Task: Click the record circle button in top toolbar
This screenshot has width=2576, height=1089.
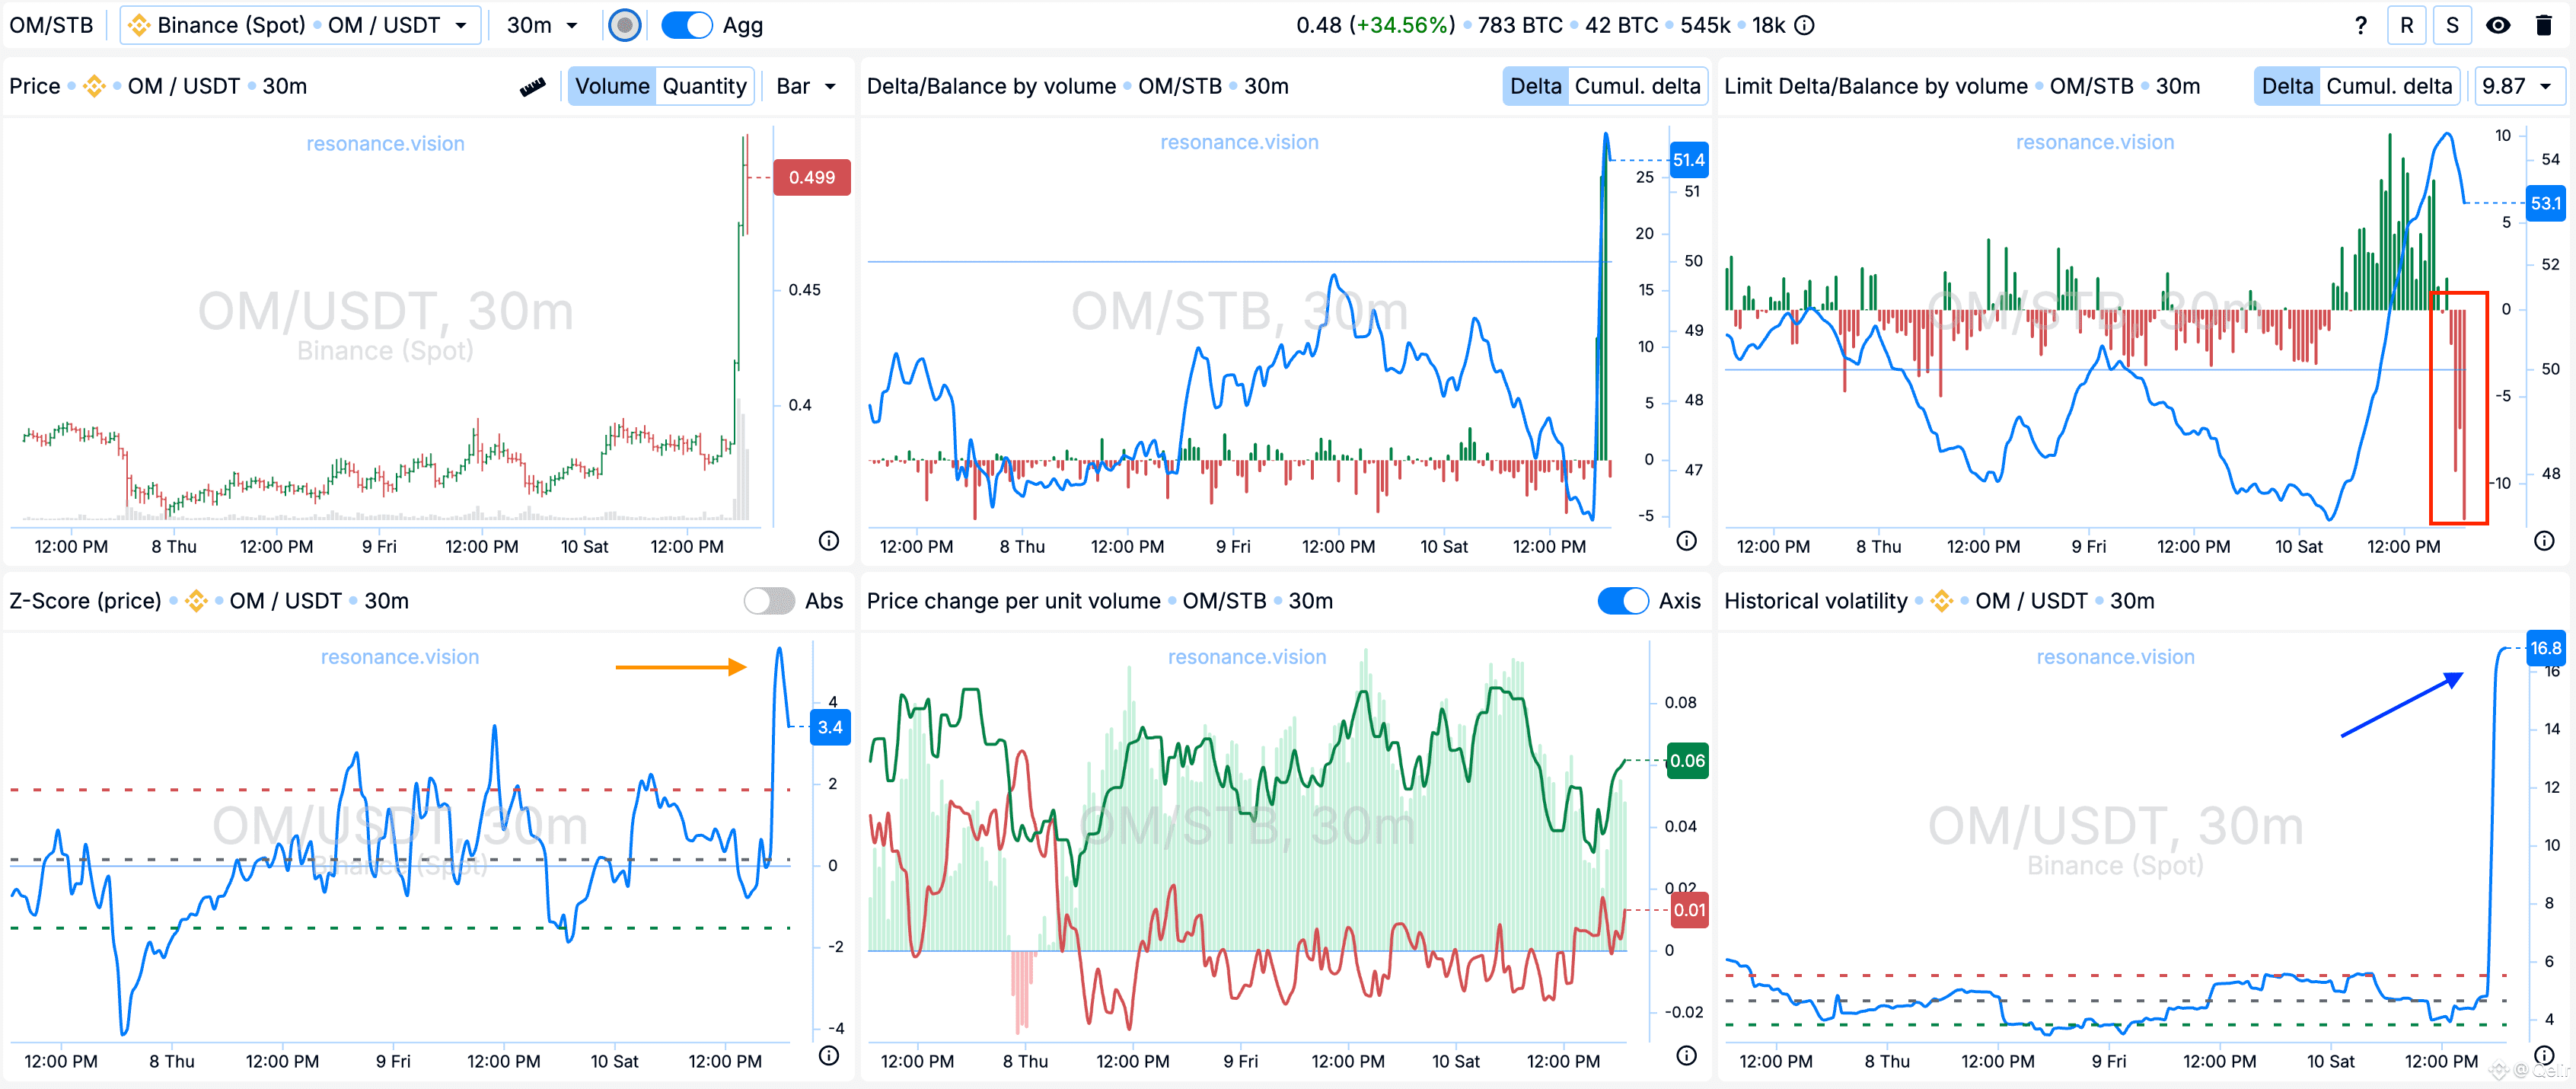Action: tap(625, 25)
